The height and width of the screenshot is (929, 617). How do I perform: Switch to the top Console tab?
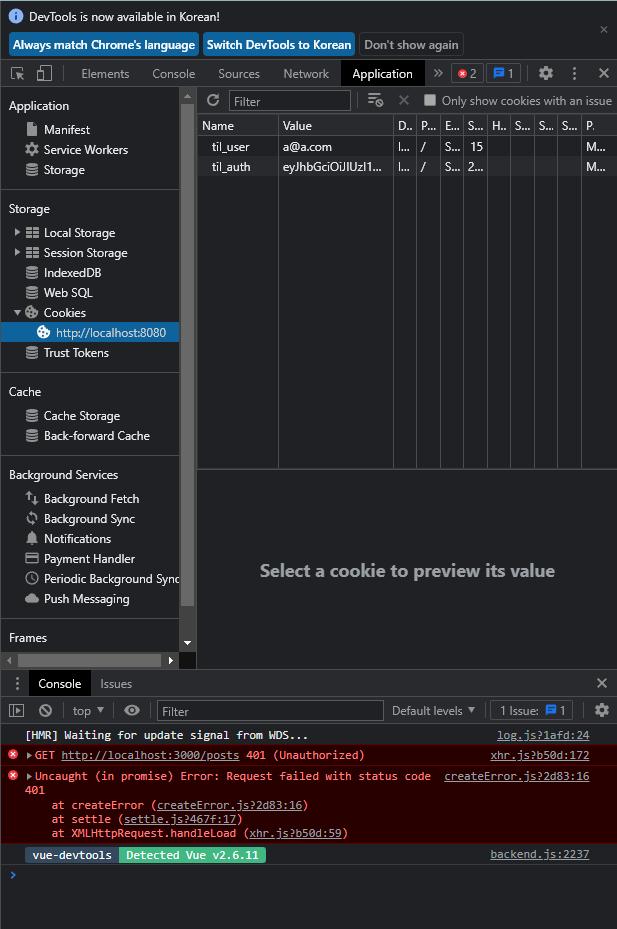click(x=174, y=73)
